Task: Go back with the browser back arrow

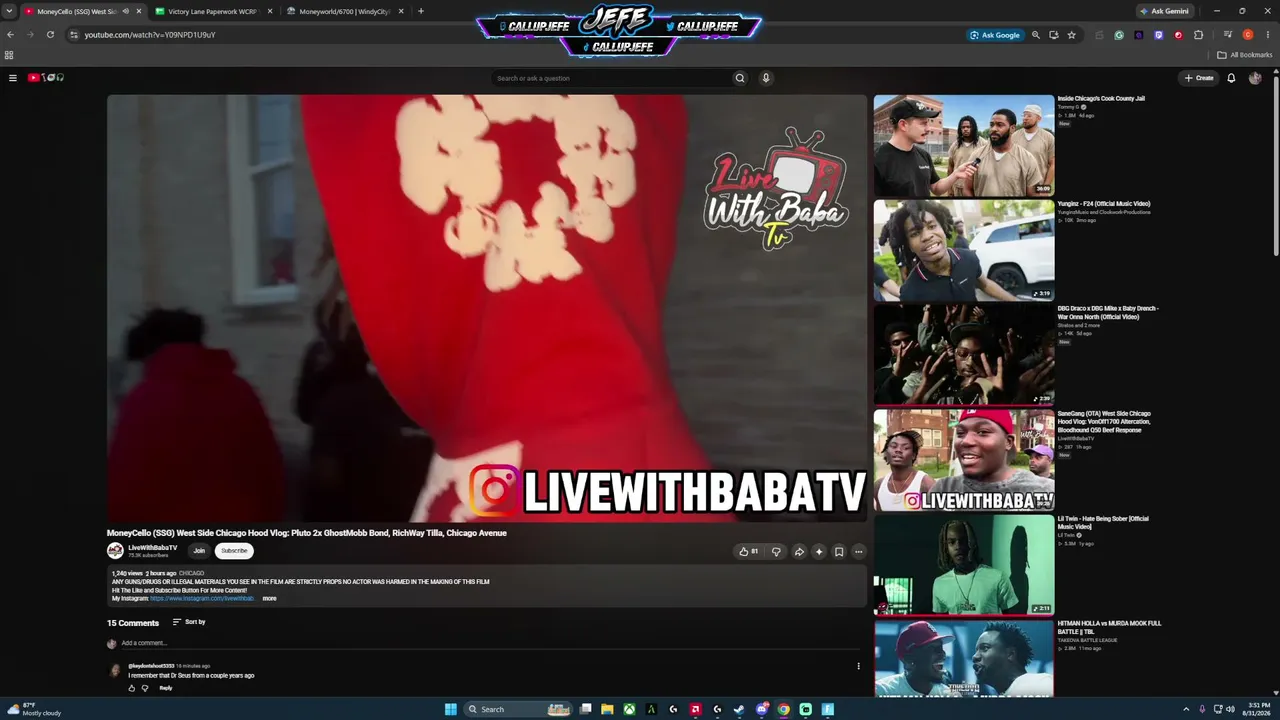Action: tap(10, 35)
